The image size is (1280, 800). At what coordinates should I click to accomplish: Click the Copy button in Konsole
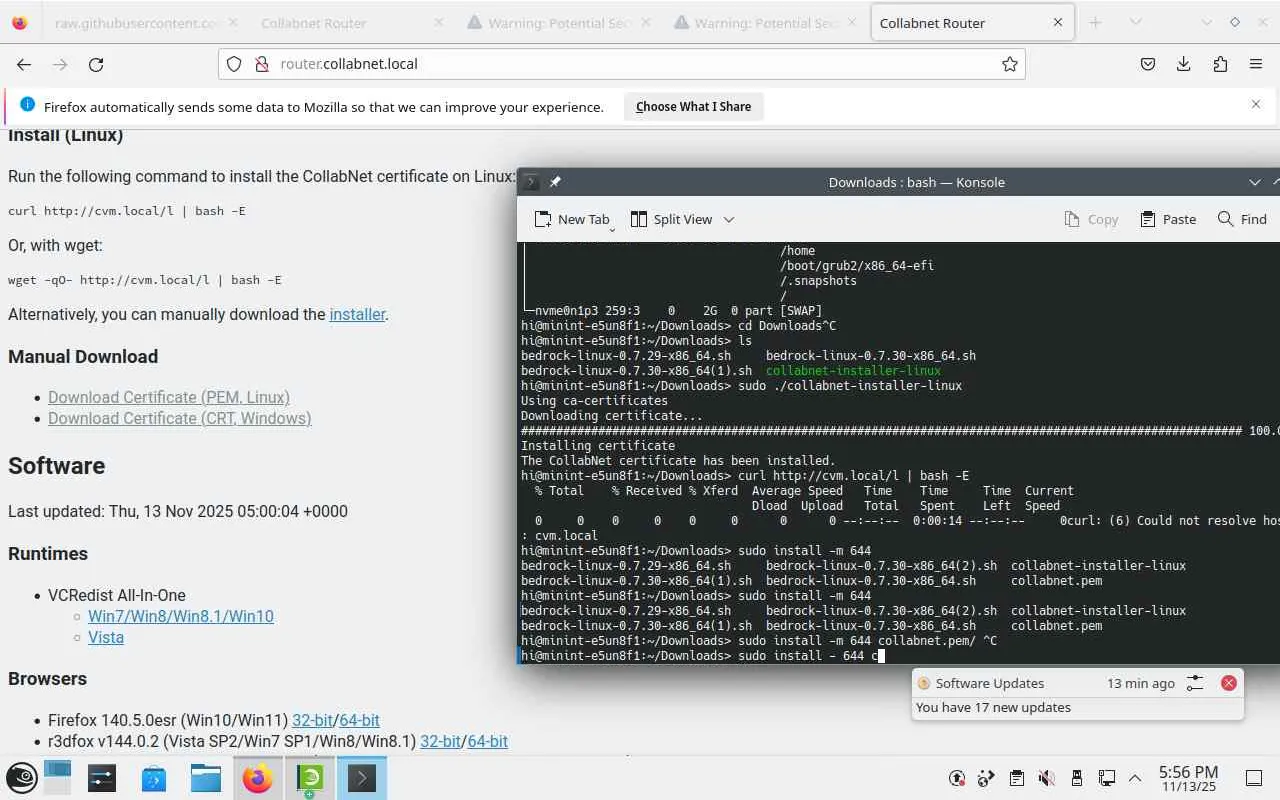coord(1091,219)
